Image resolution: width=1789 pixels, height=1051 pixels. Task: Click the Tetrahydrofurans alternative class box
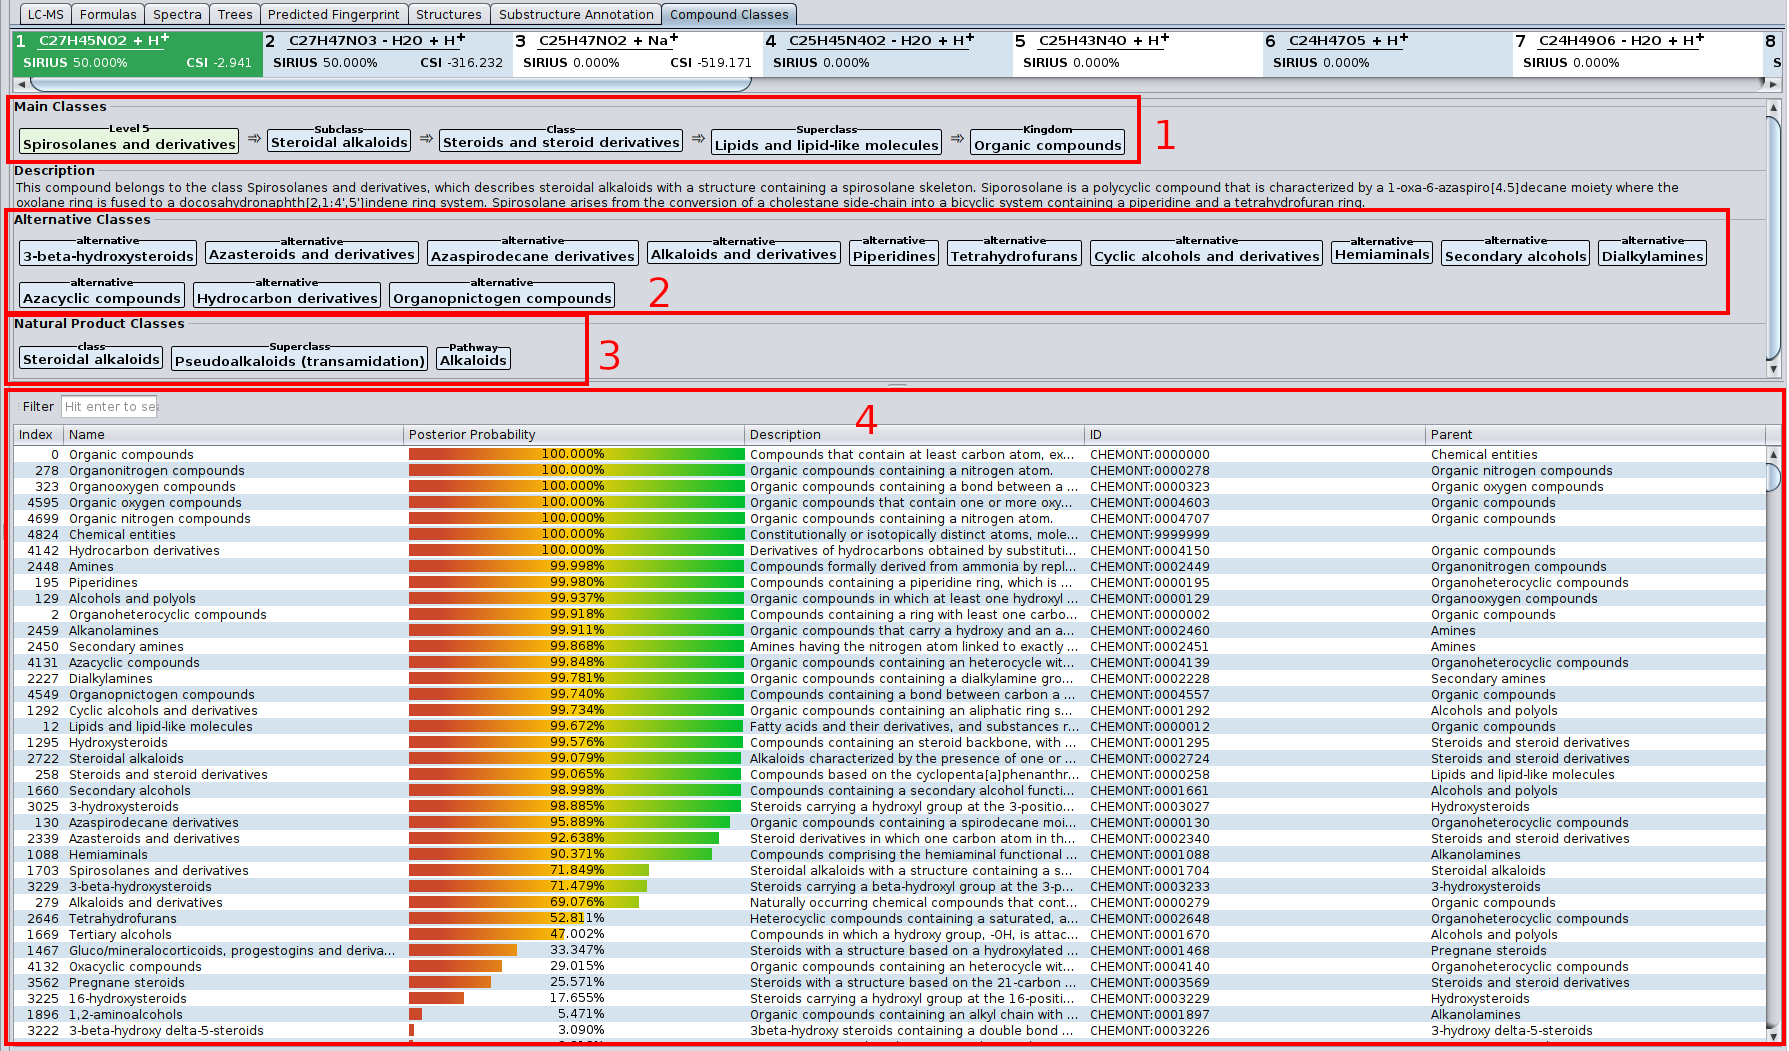point(1014,255)
